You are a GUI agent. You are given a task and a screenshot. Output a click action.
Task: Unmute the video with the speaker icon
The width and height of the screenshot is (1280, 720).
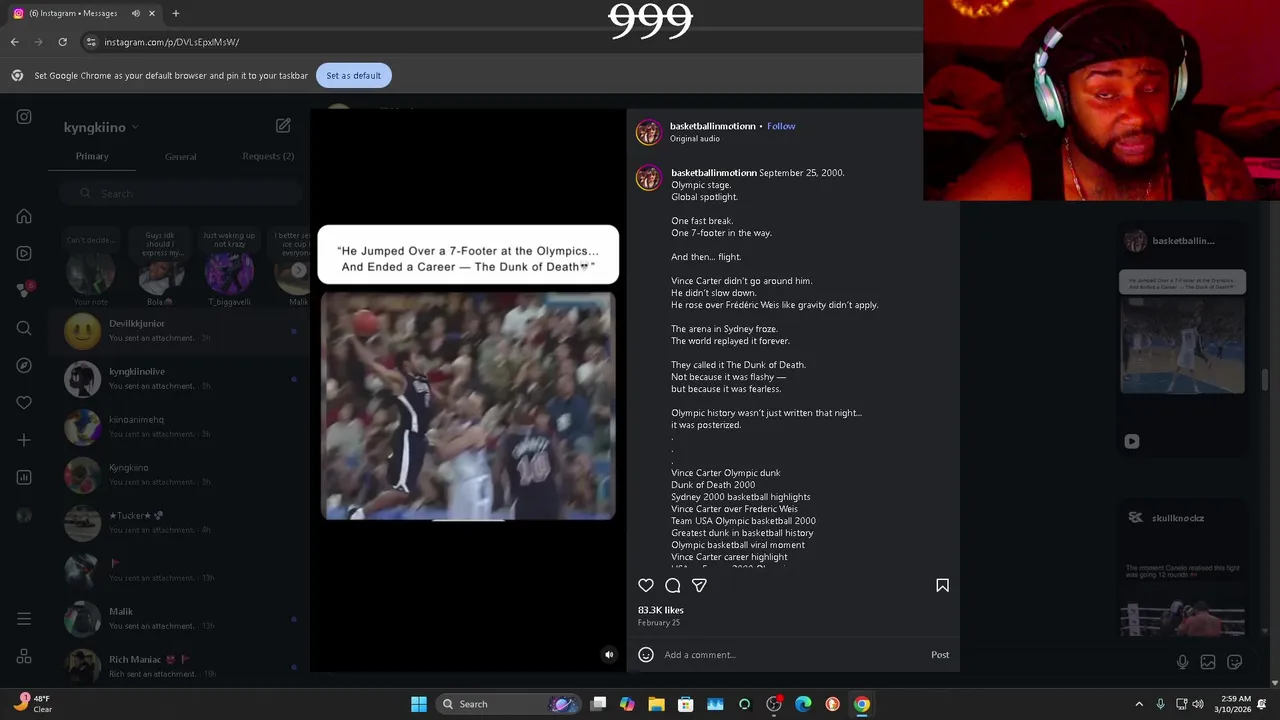(609, 655)
